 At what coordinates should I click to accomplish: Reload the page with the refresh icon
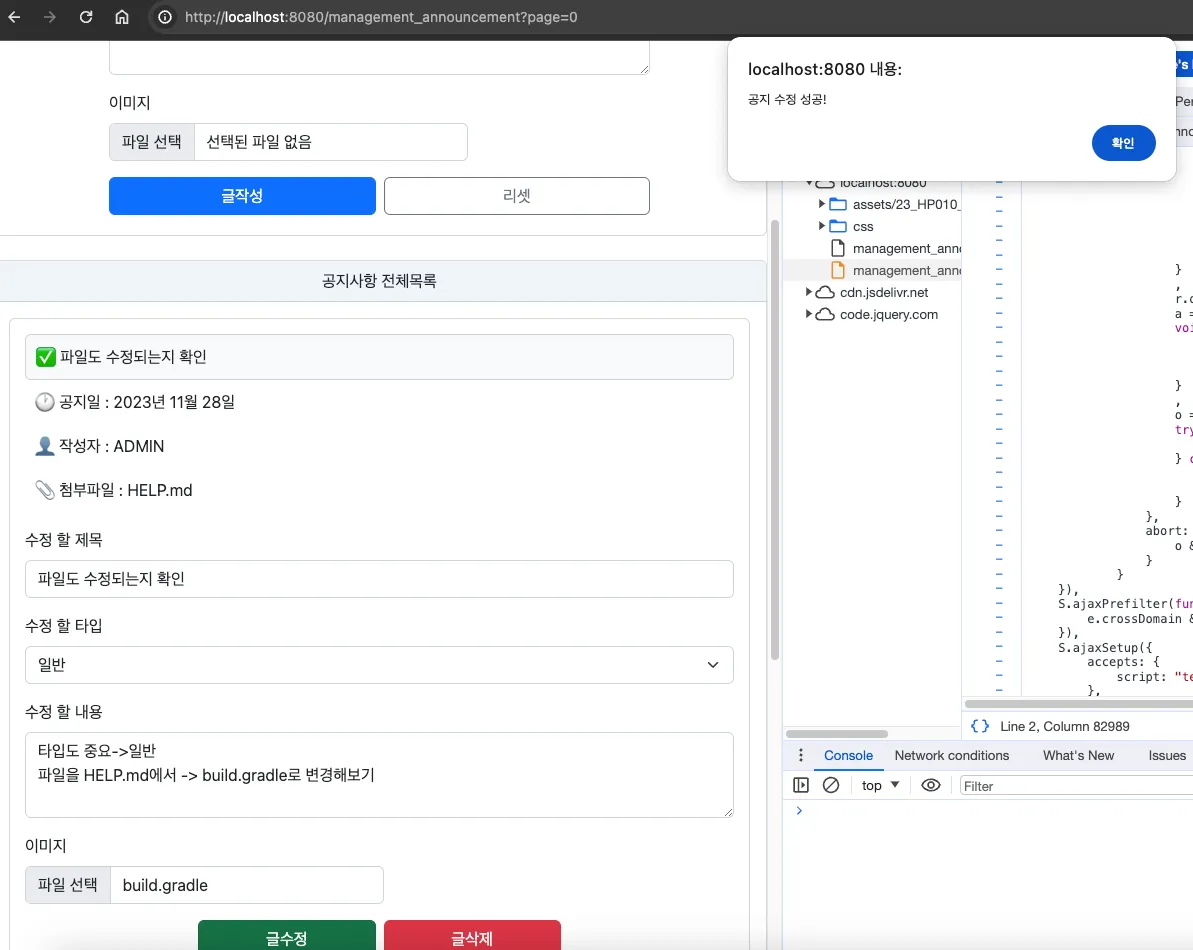(x=86, y=17)
